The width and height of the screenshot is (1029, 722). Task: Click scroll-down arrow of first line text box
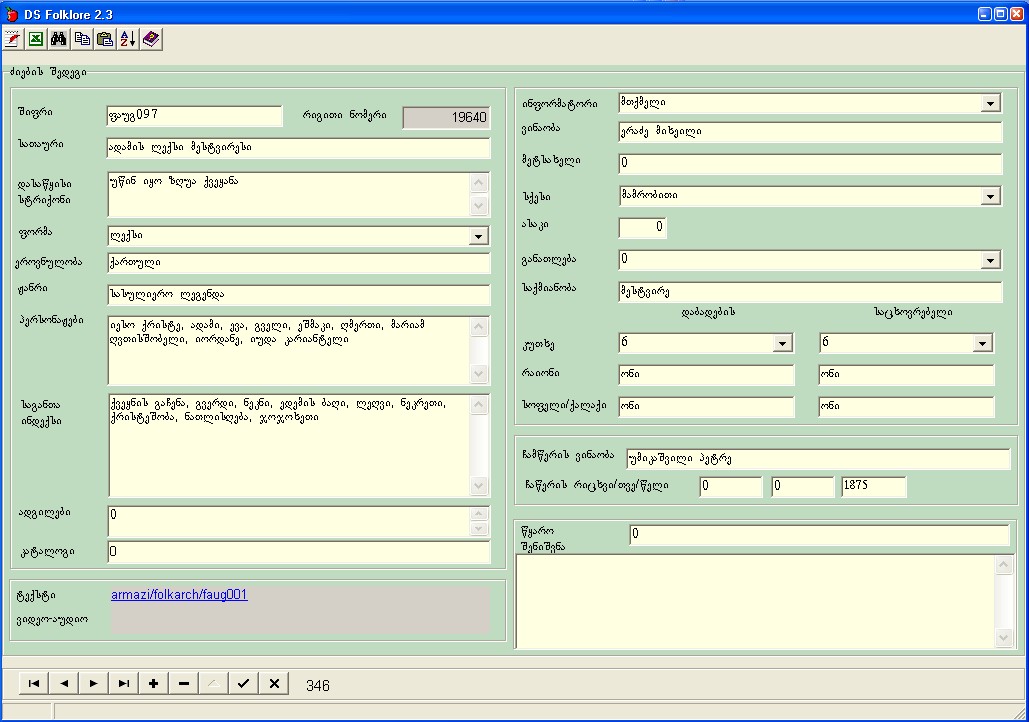pos(480,206)
